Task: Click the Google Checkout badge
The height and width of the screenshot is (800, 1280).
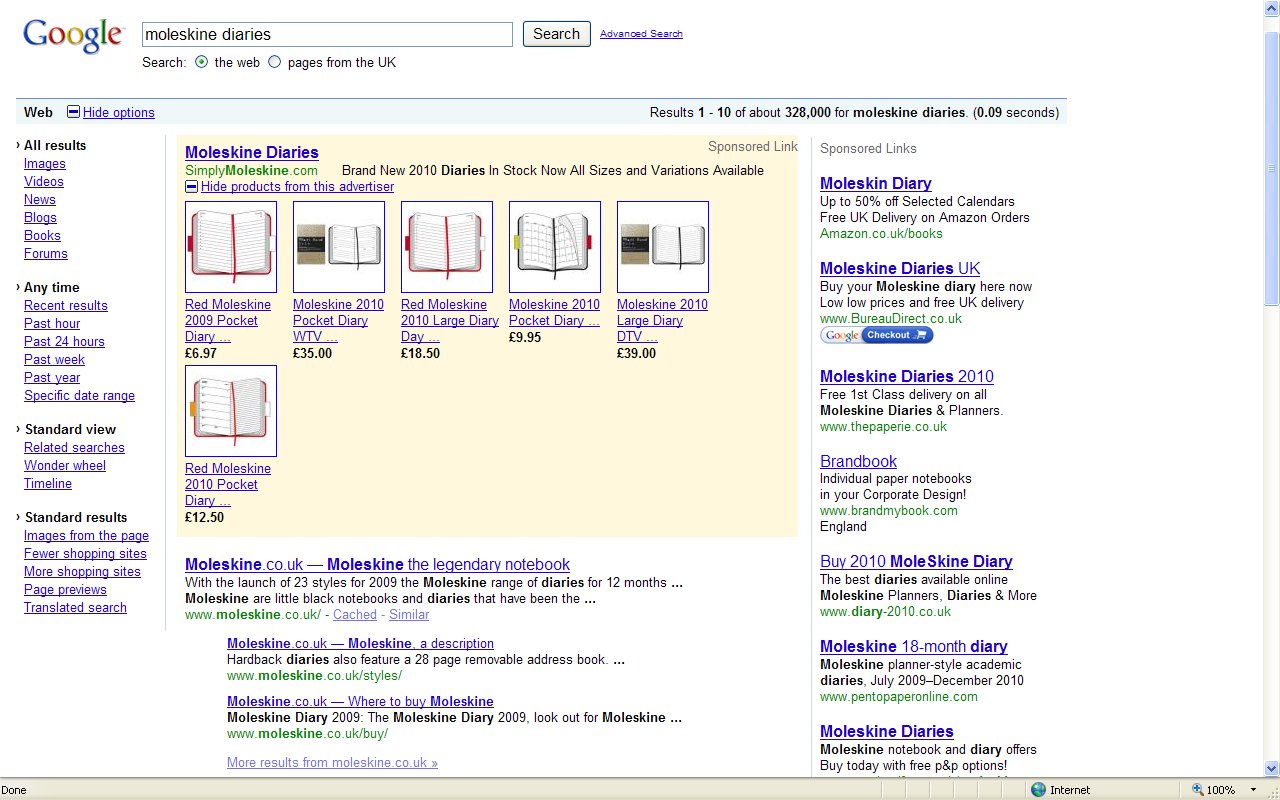Action: coord(877,335)
